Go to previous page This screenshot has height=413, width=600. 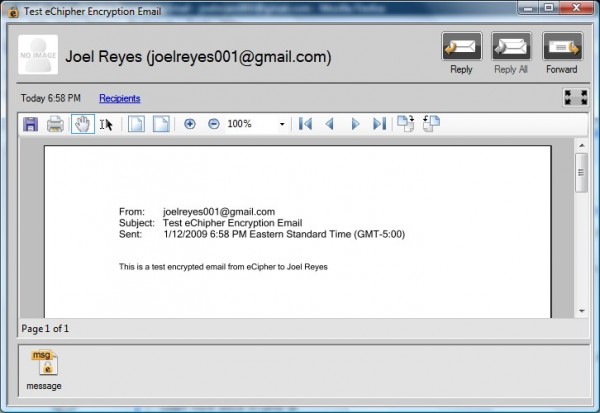330,124
